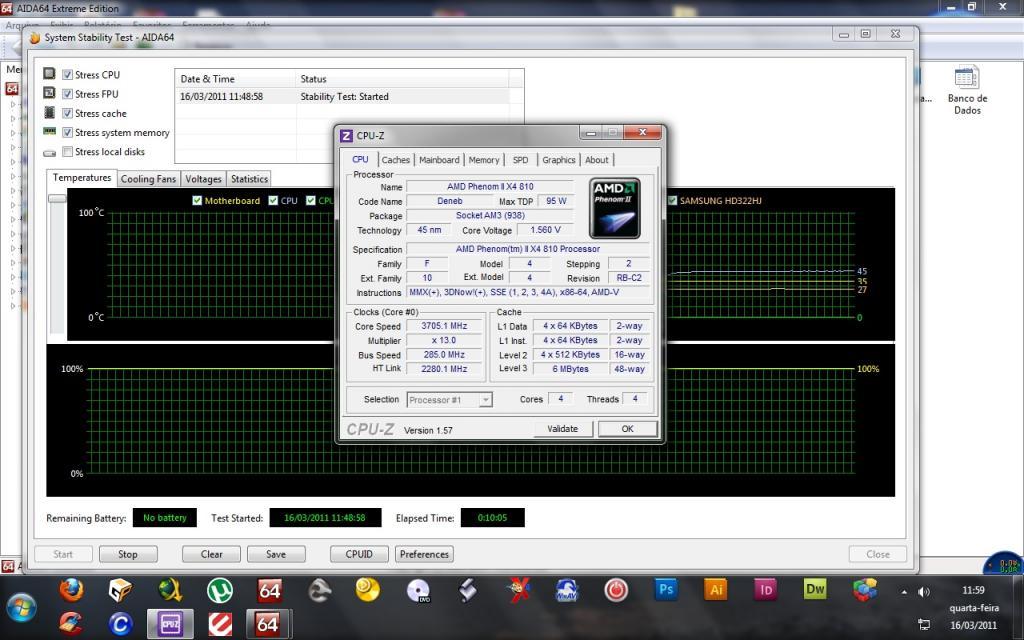Image resolution: width=1024 pixels, height=640 pixels.
Task: Click the Windows Start orb
Action: point(22,607)
